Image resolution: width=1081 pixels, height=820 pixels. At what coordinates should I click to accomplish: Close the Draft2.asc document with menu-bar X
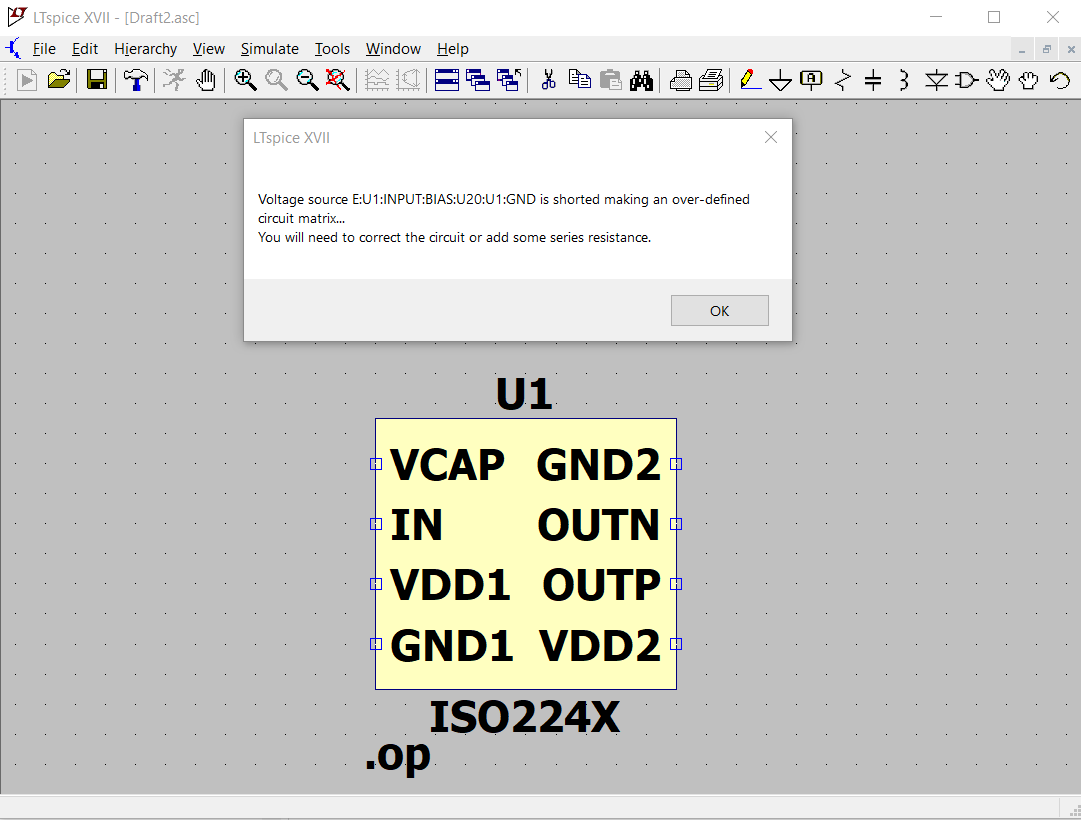click(1071, 50)
